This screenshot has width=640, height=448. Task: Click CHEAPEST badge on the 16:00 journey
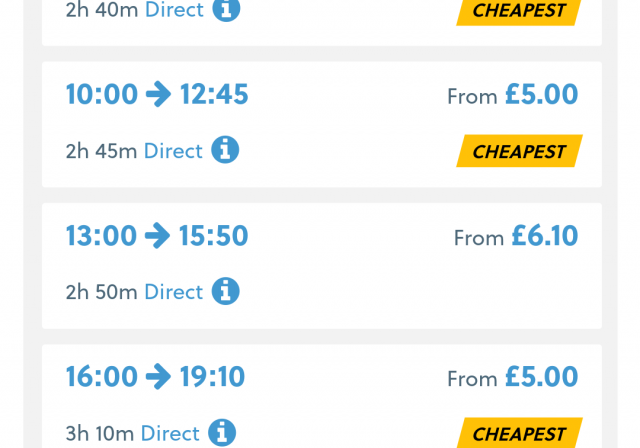point(519,433)
